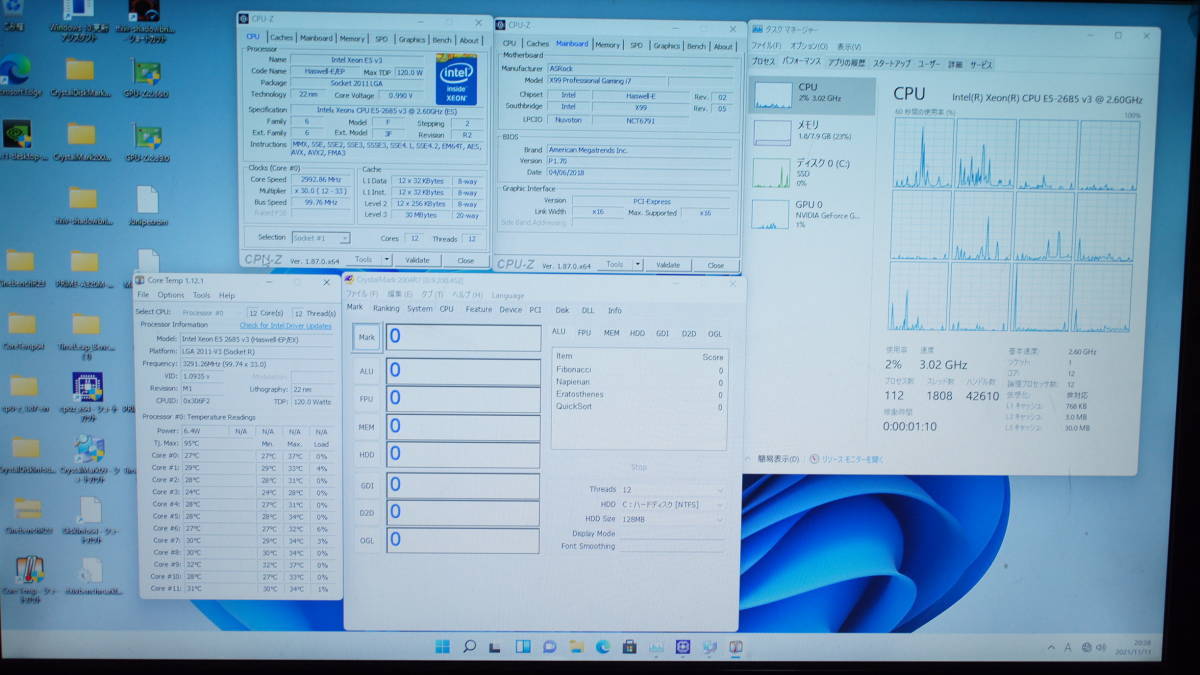This screenshot has width=1200, height=675.
Task: Run the OGL benchmark button in CrystalMark
Action: [367, 540]
